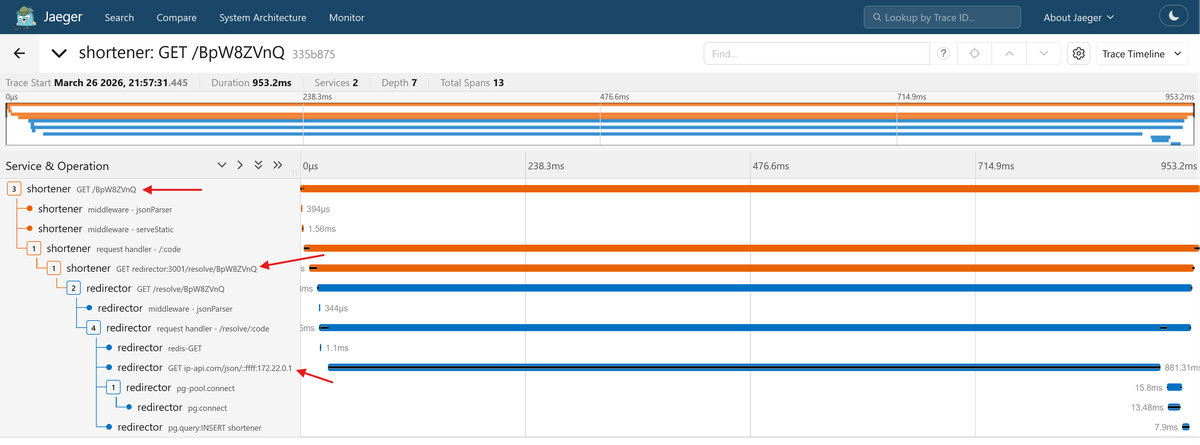
Task: Collapse one level chevron down icon
Action: click(x=222, y=165)
